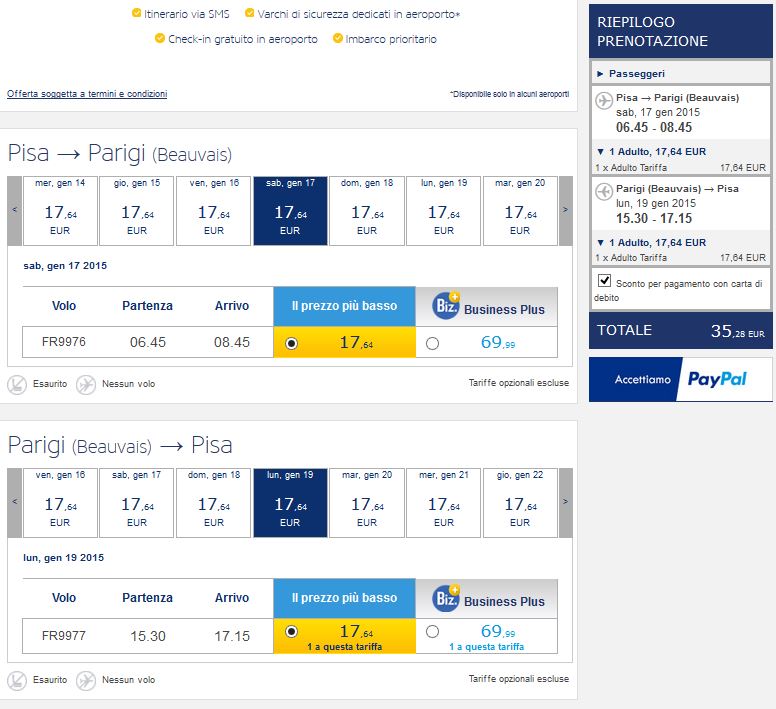Select the 69,99 Business Plus fare for FR9976

432,343
